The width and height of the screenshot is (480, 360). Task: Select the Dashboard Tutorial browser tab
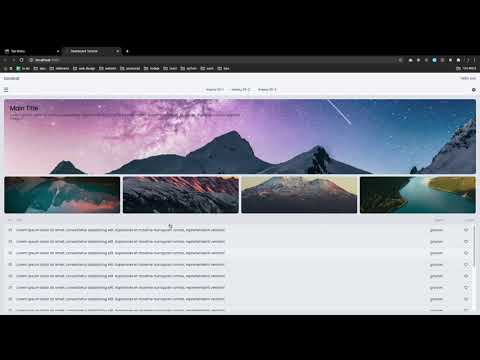point(92,51)
